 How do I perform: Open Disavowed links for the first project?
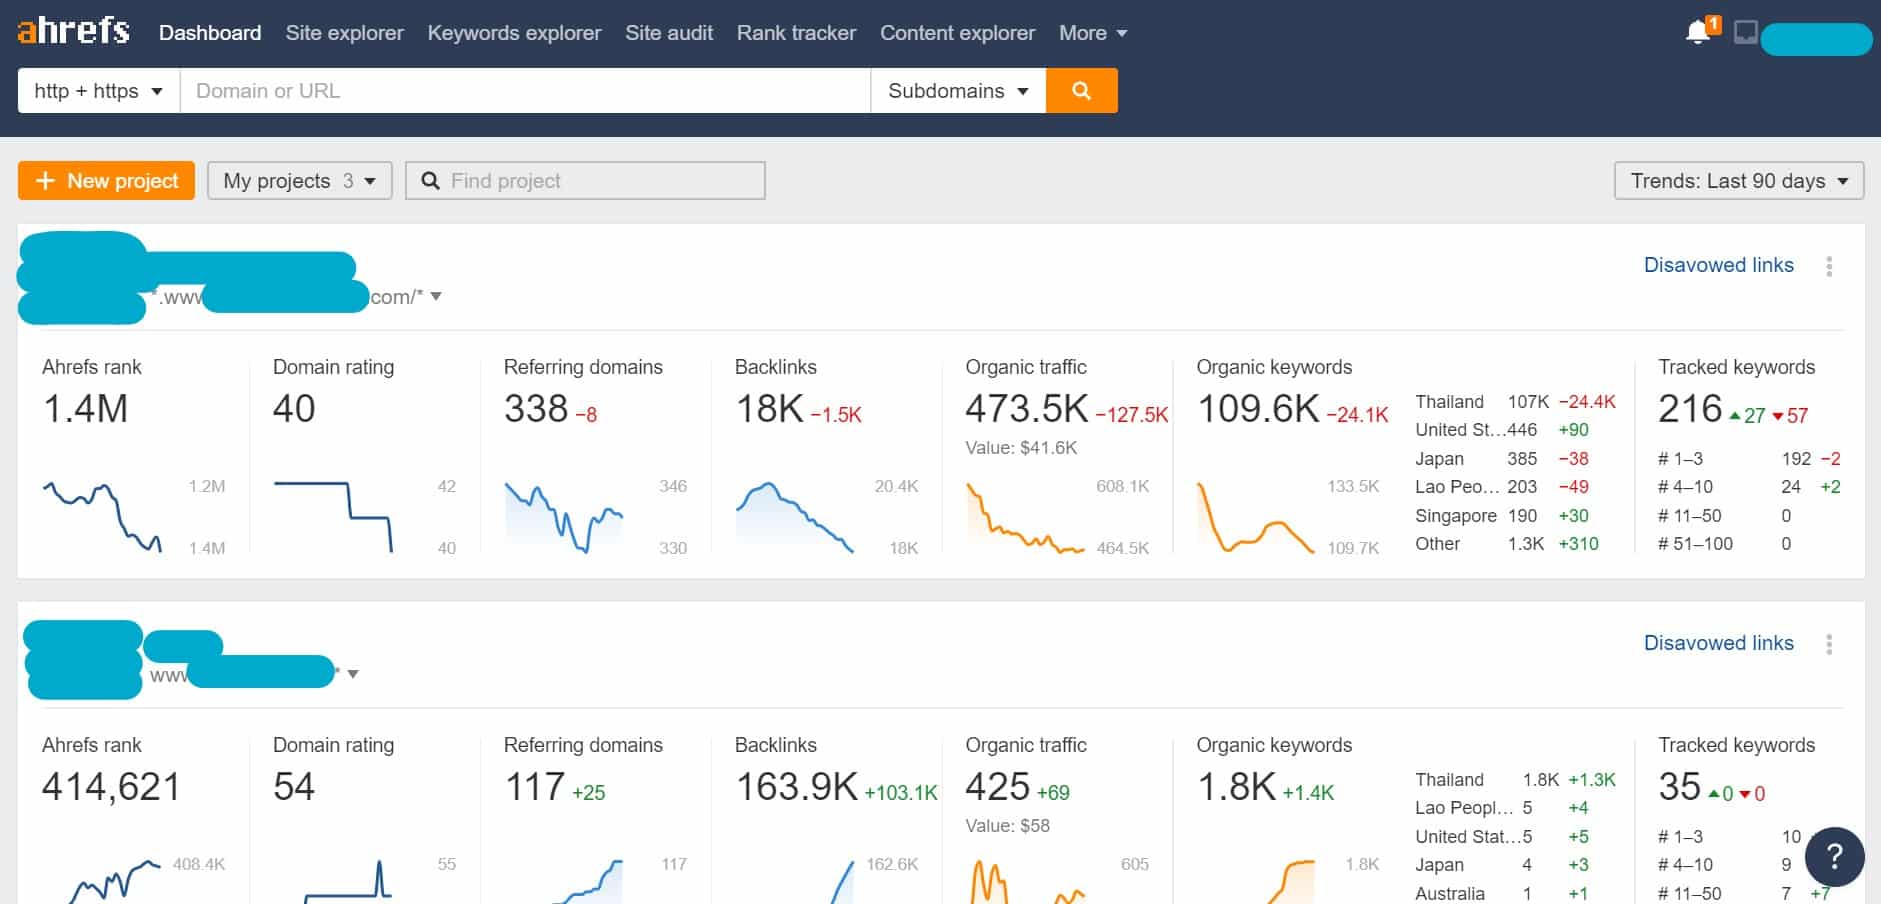1718,265
